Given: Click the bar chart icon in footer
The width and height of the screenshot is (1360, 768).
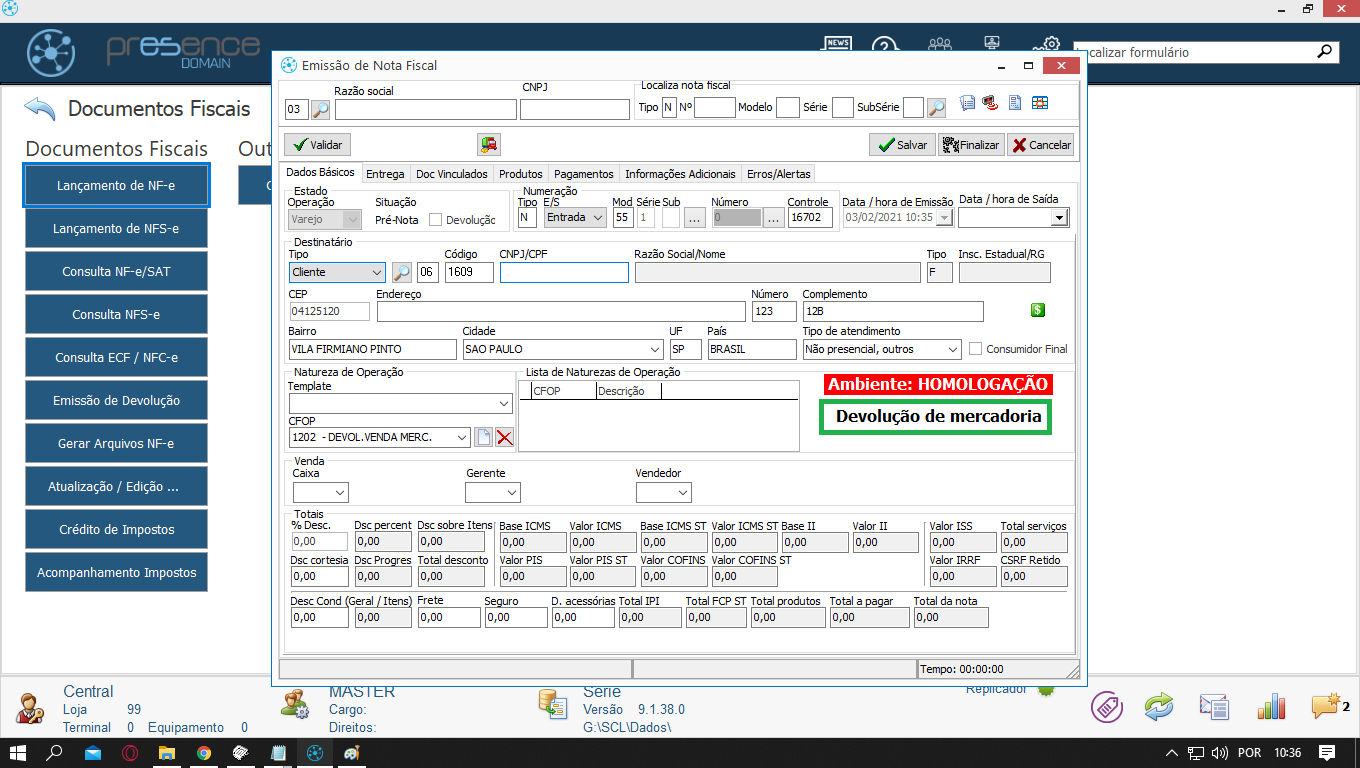Looking at the screenshot, I should pyautogui.click(x=1271, y=707).
